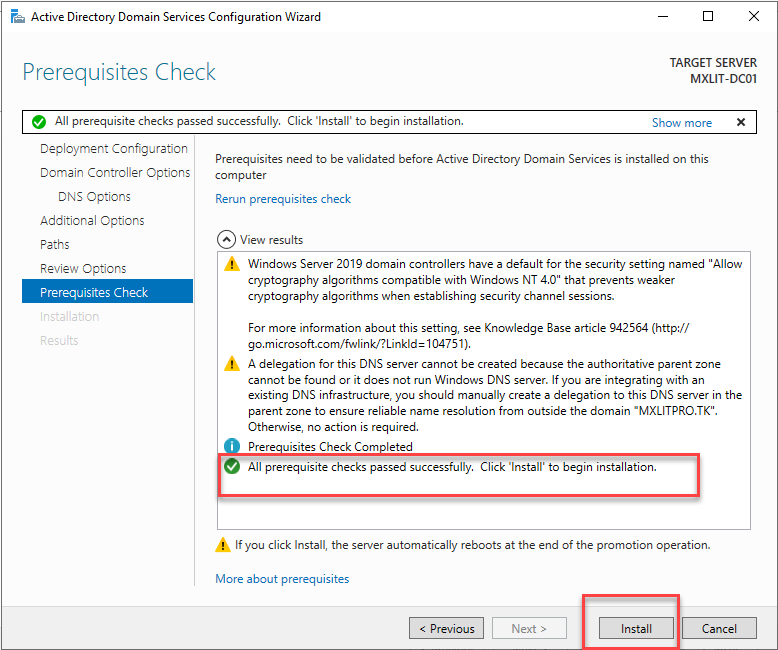Click the reboot warning icon below results

pos(223,545)
